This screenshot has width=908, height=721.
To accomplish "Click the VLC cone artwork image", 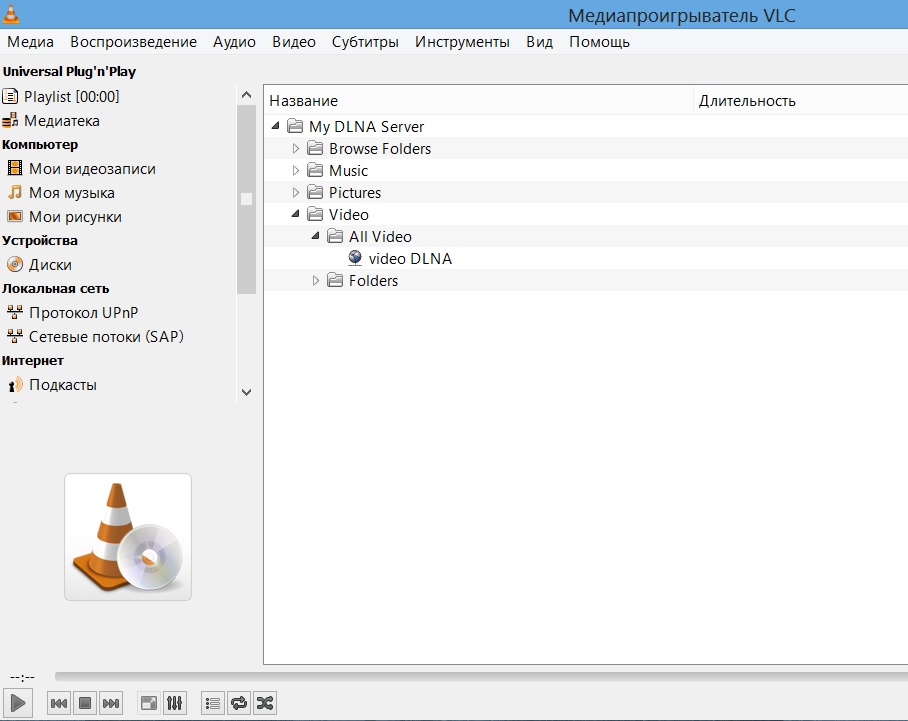I will [x=127, y=537].
